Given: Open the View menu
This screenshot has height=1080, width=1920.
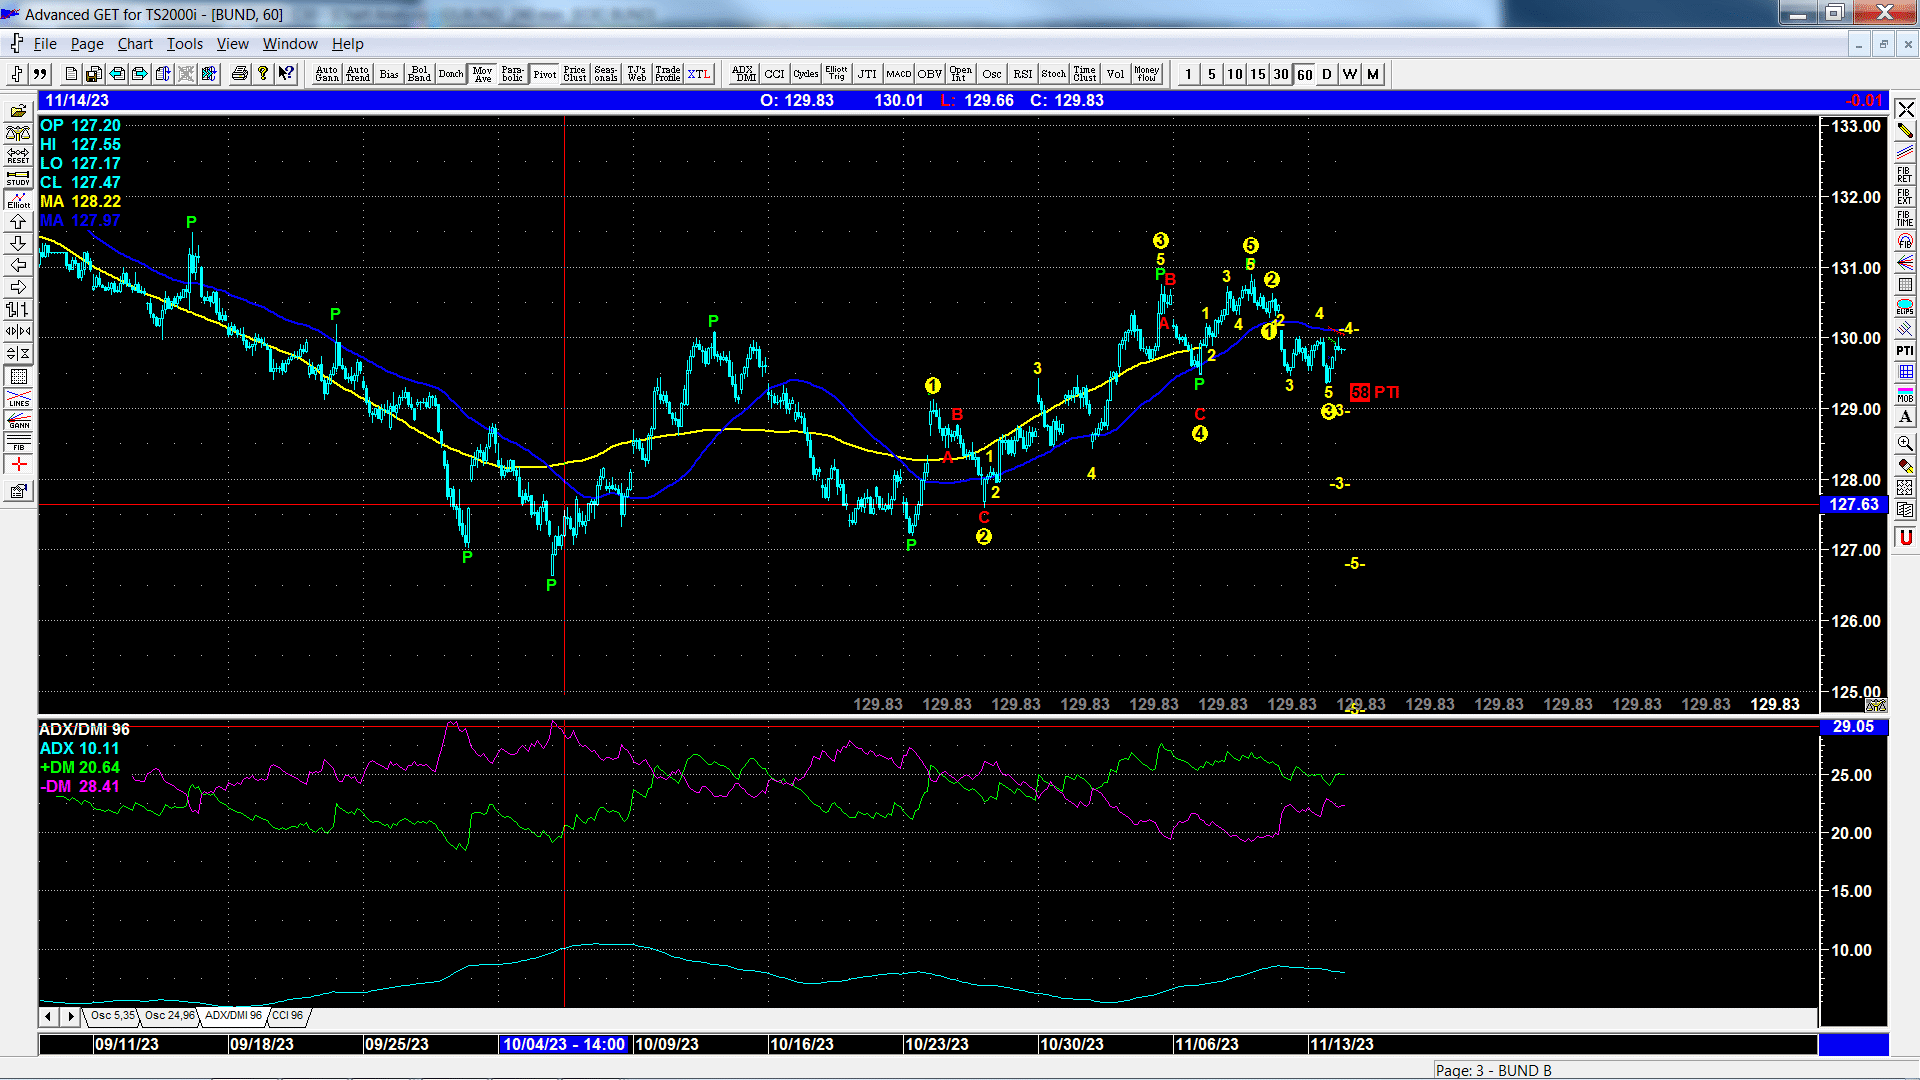Looking at the screenshot, I should point(232,44).
